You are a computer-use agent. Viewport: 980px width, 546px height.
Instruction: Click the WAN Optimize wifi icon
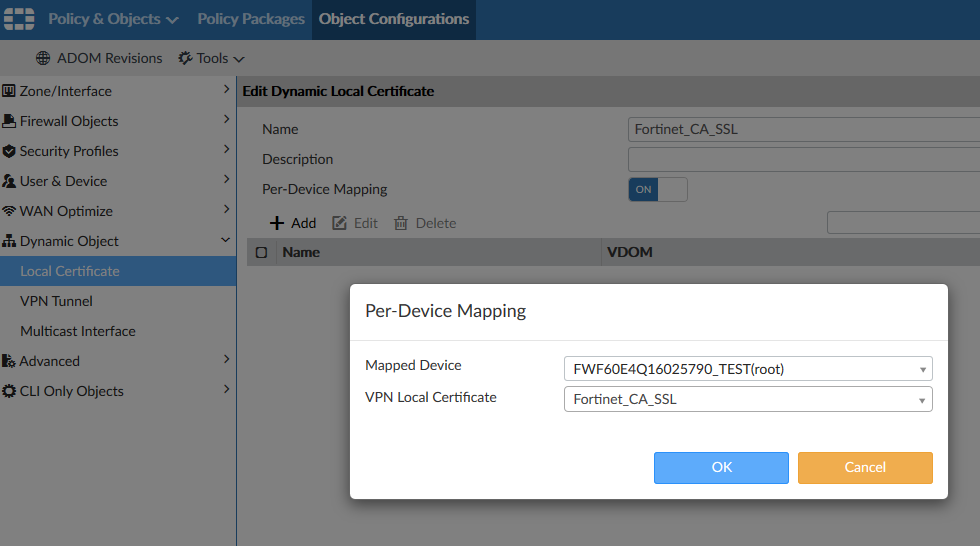pos(9,211)
